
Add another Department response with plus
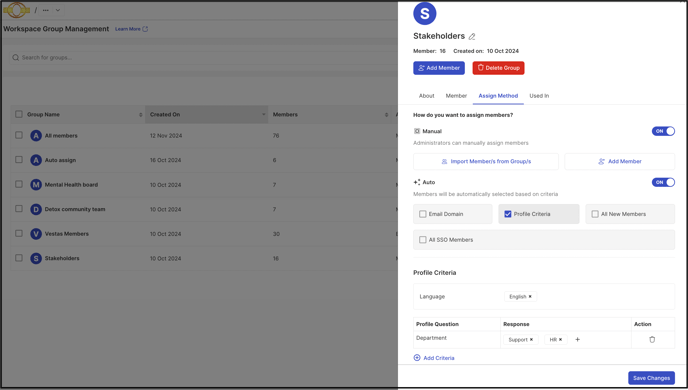pyautogui.click(x=577, y=340)
